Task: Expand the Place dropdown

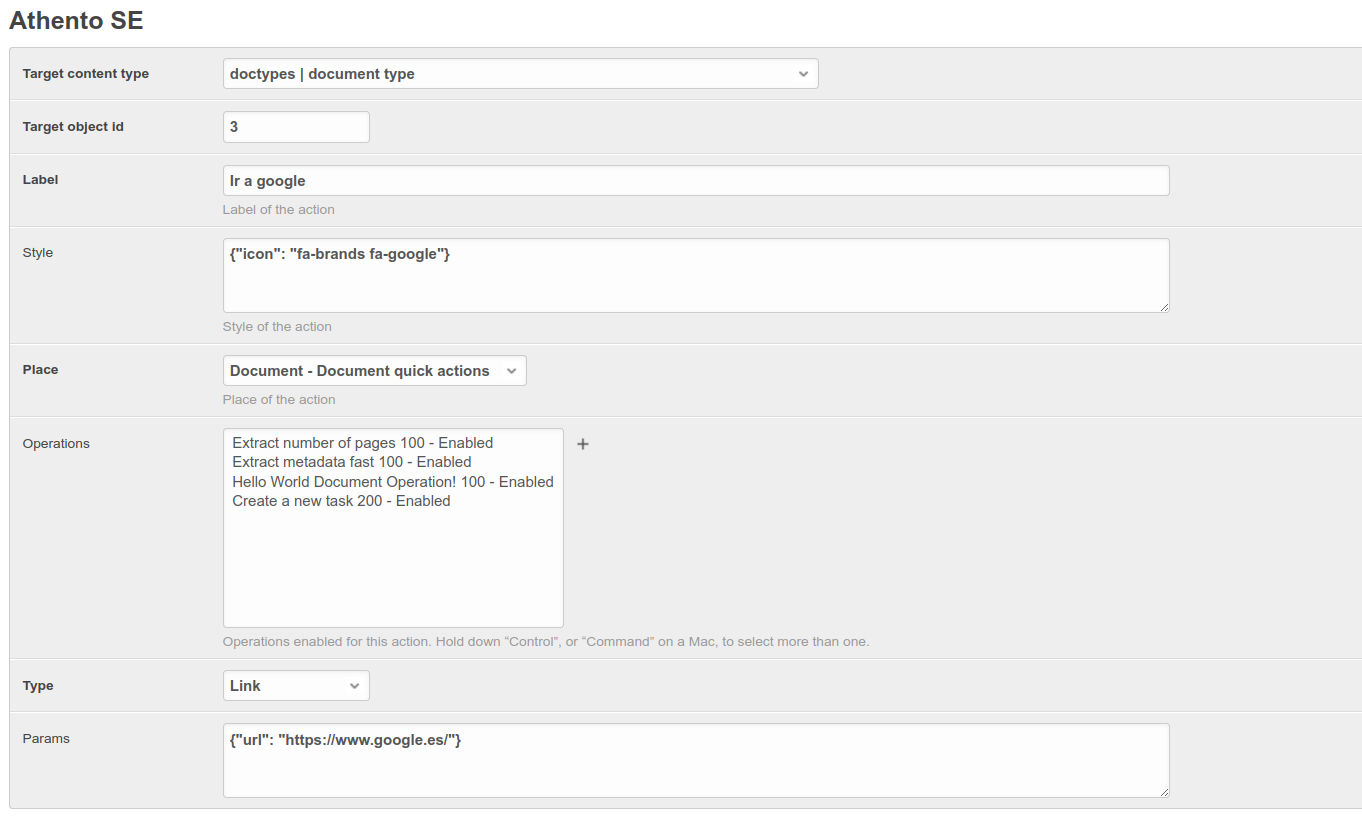Action: tap(374, 371)
